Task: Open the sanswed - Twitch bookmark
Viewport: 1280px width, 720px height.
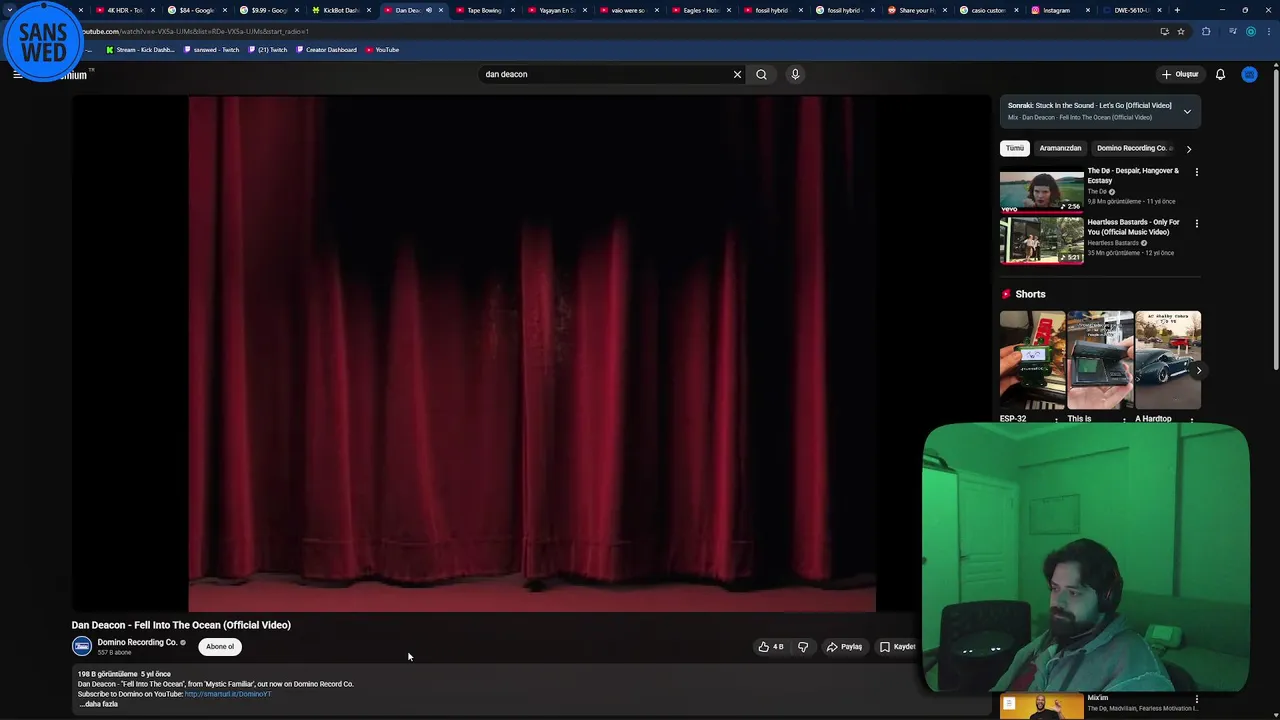Action: pos(212,50)
